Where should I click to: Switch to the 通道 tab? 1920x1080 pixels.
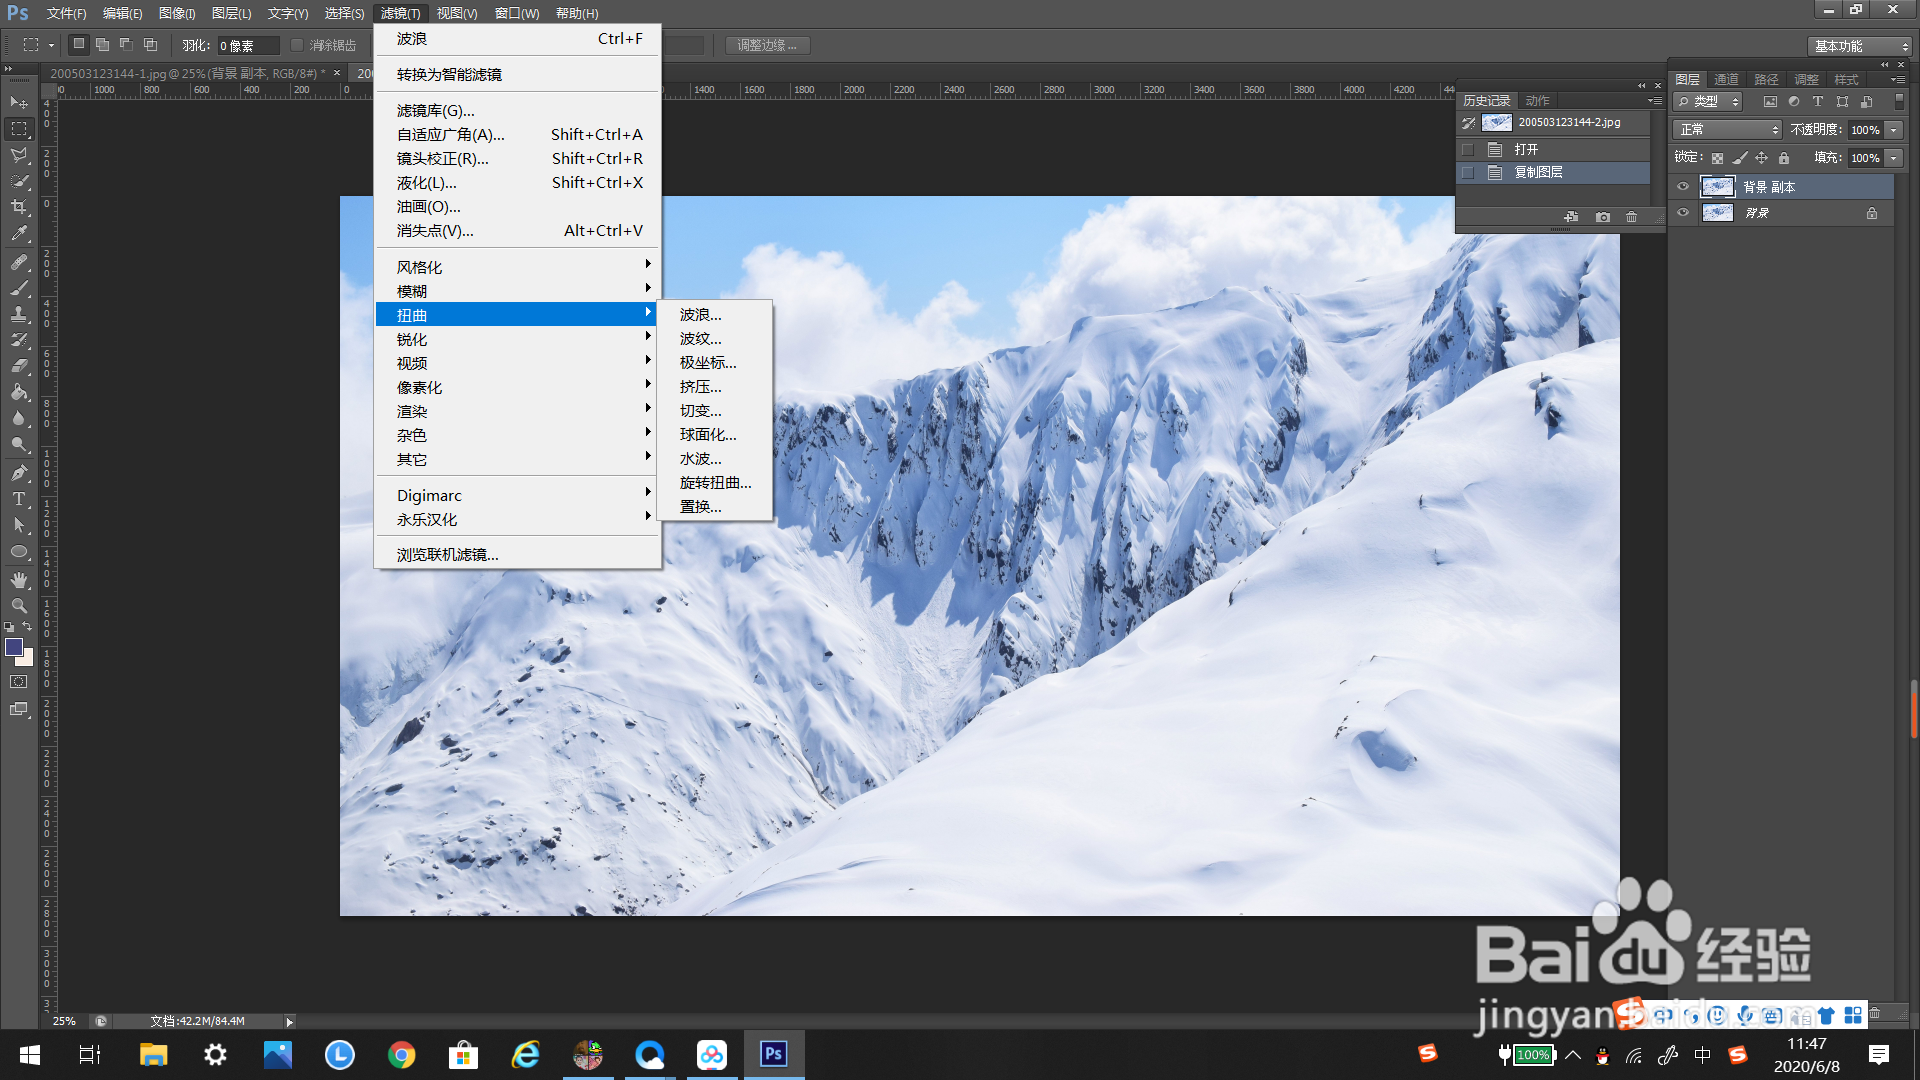(1726, 79)
